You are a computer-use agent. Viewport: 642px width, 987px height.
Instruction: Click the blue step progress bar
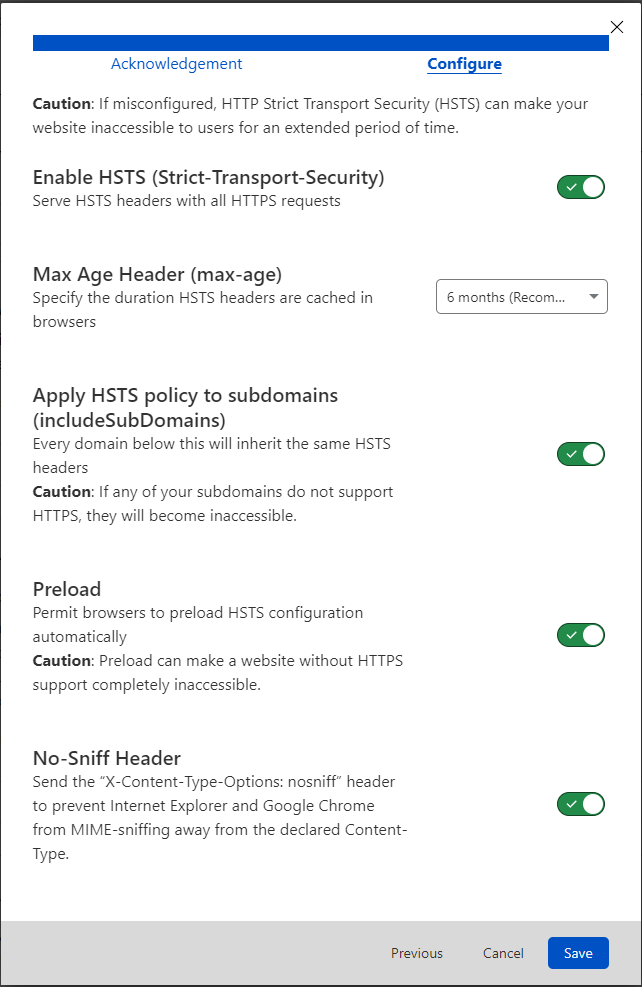pos(320,43)
